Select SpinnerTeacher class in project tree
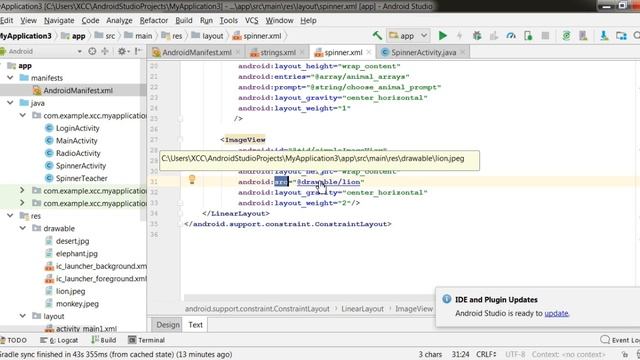Screen dimensions: 640x360 pyautogui.click(x=82, y=178)
